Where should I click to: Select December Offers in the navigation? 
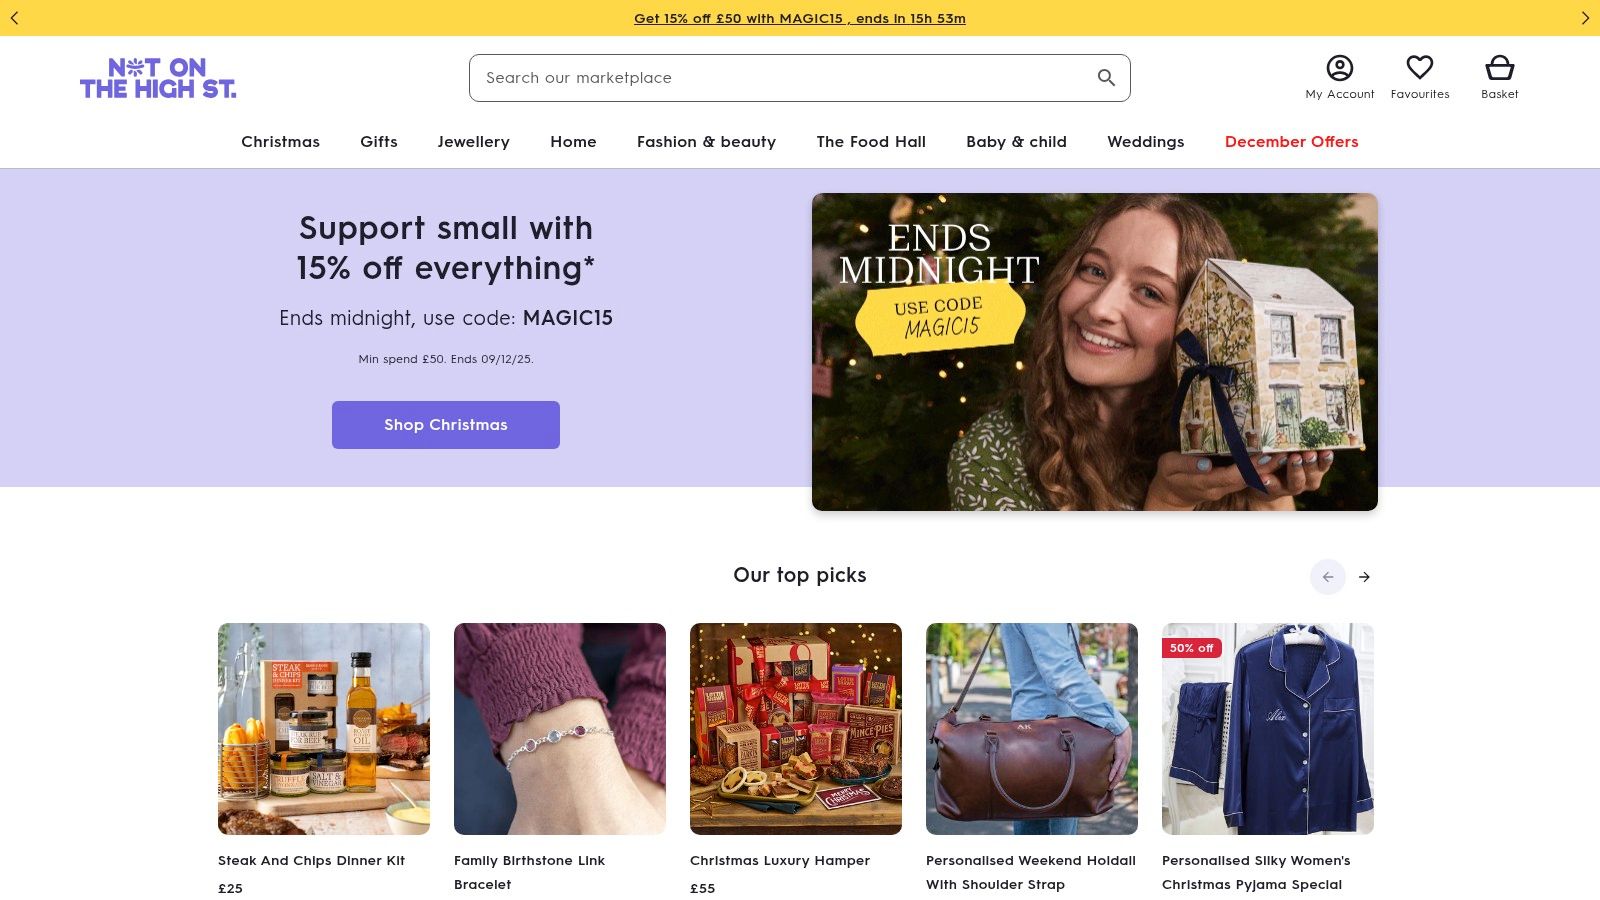[1291, 142]
